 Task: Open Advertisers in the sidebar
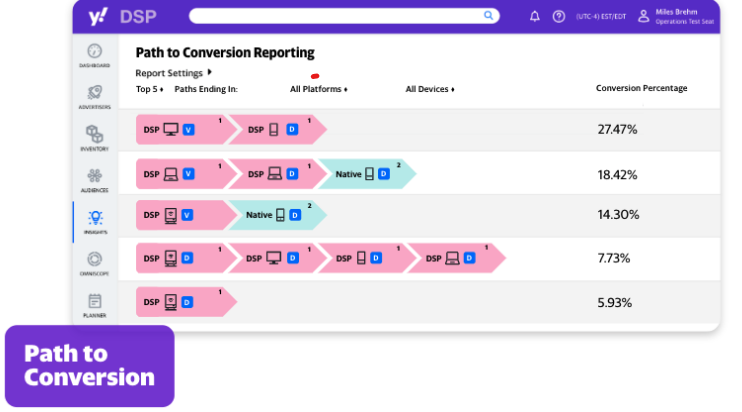click(95, 97)
